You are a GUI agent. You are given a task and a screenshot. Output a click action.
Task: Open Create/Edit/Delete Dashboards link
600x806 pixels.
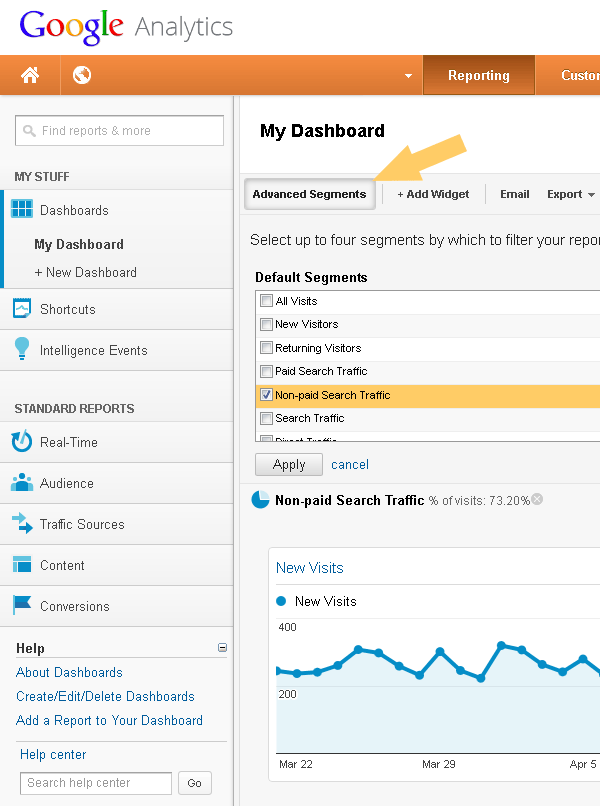105,697
